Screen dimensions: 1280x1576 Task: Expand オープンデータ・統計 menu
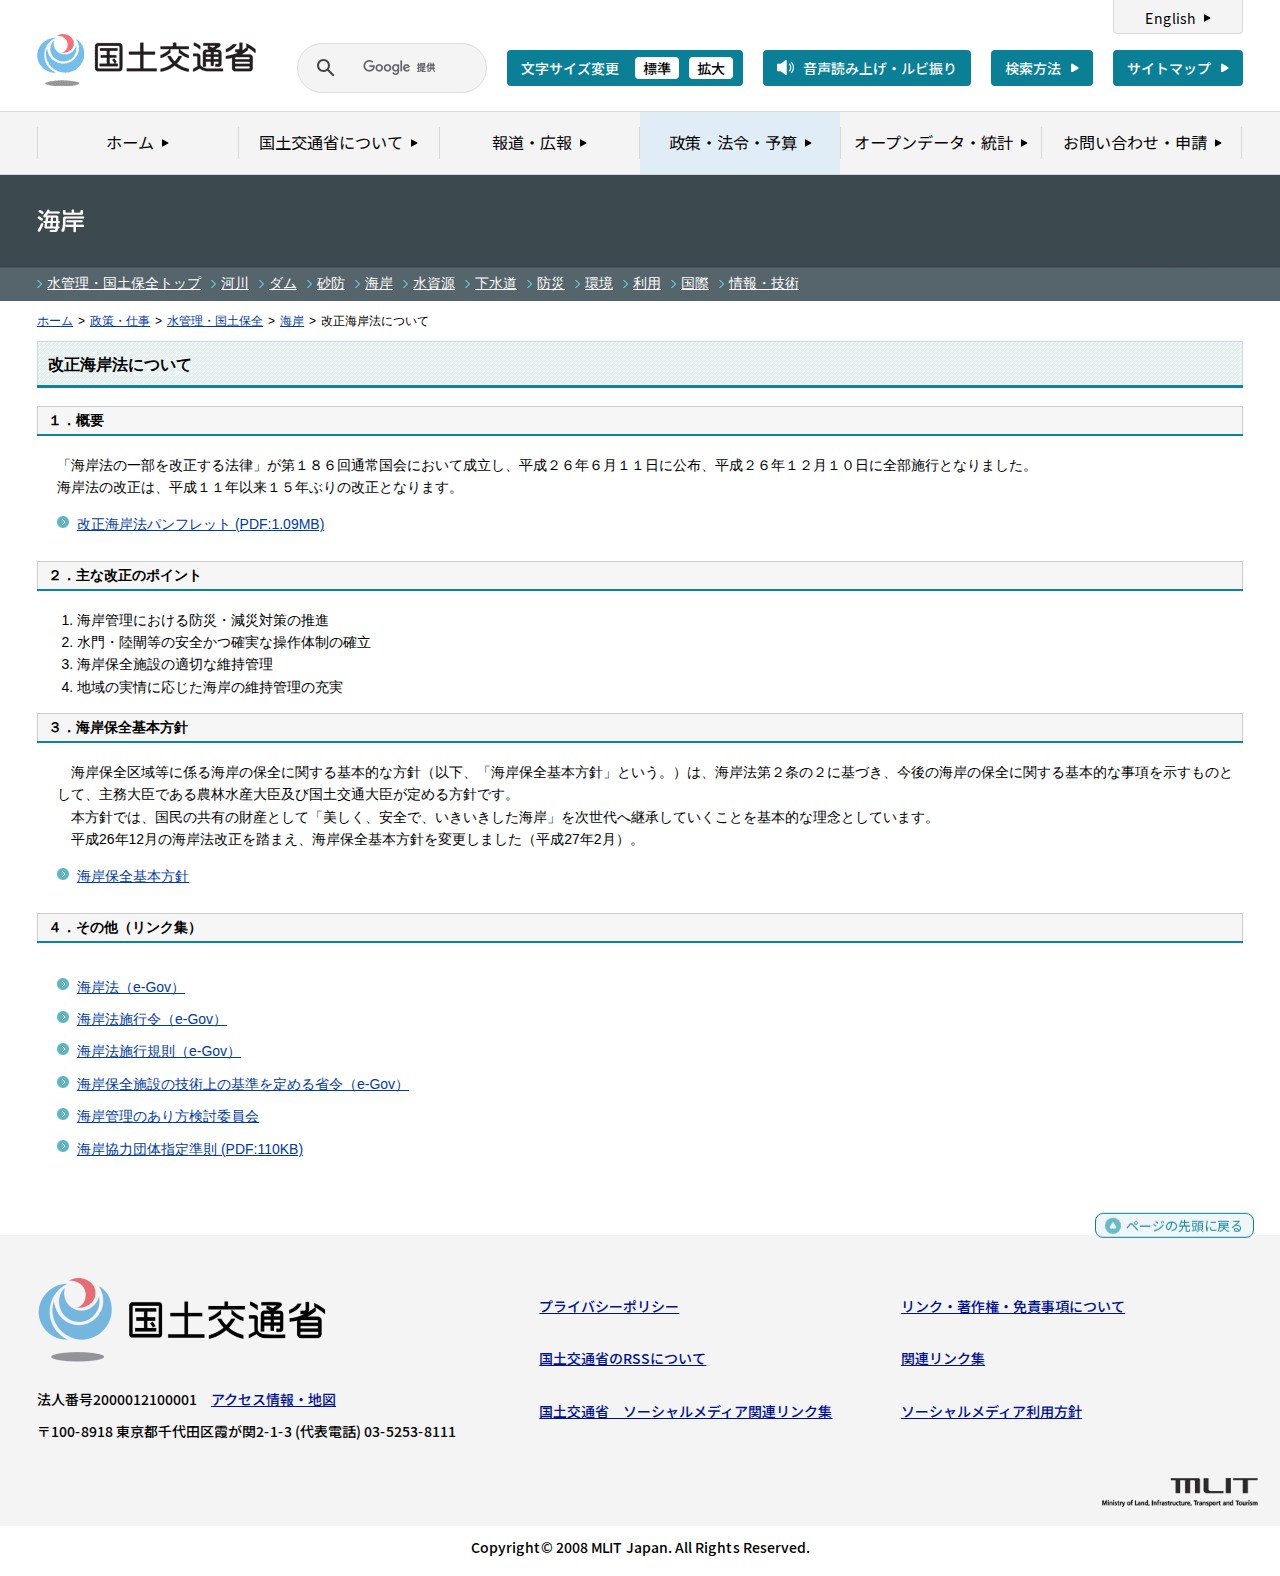(x=941, y=143)
